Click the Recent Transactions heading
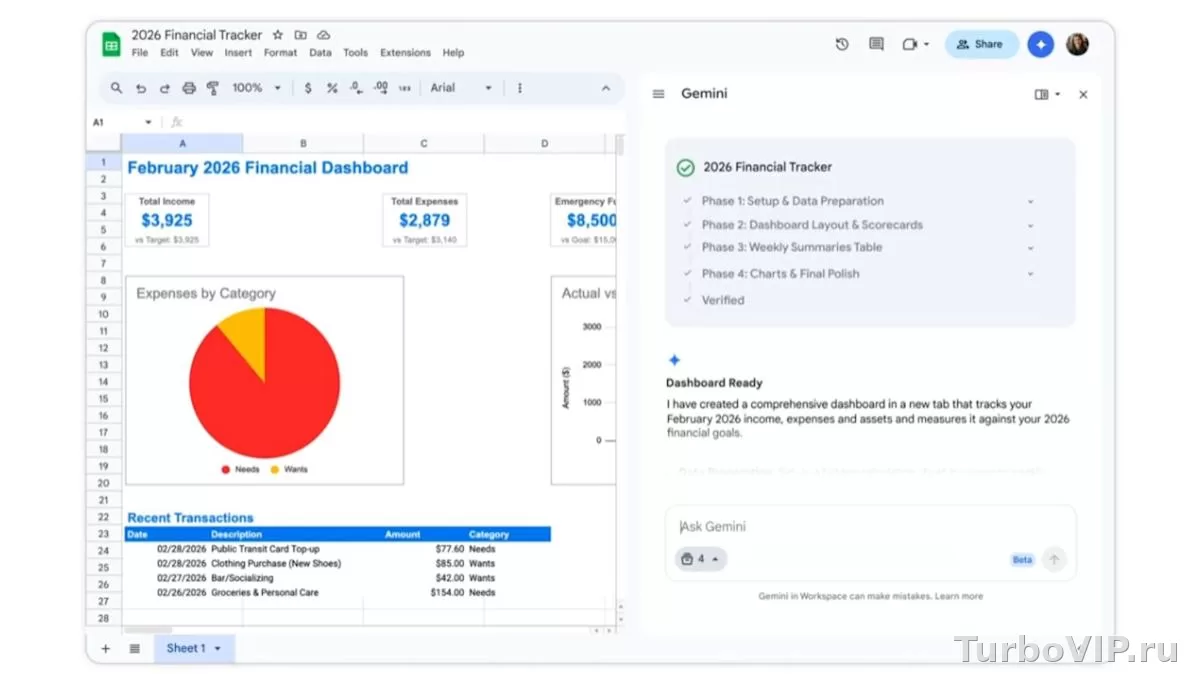 click(x=190, y=518)
